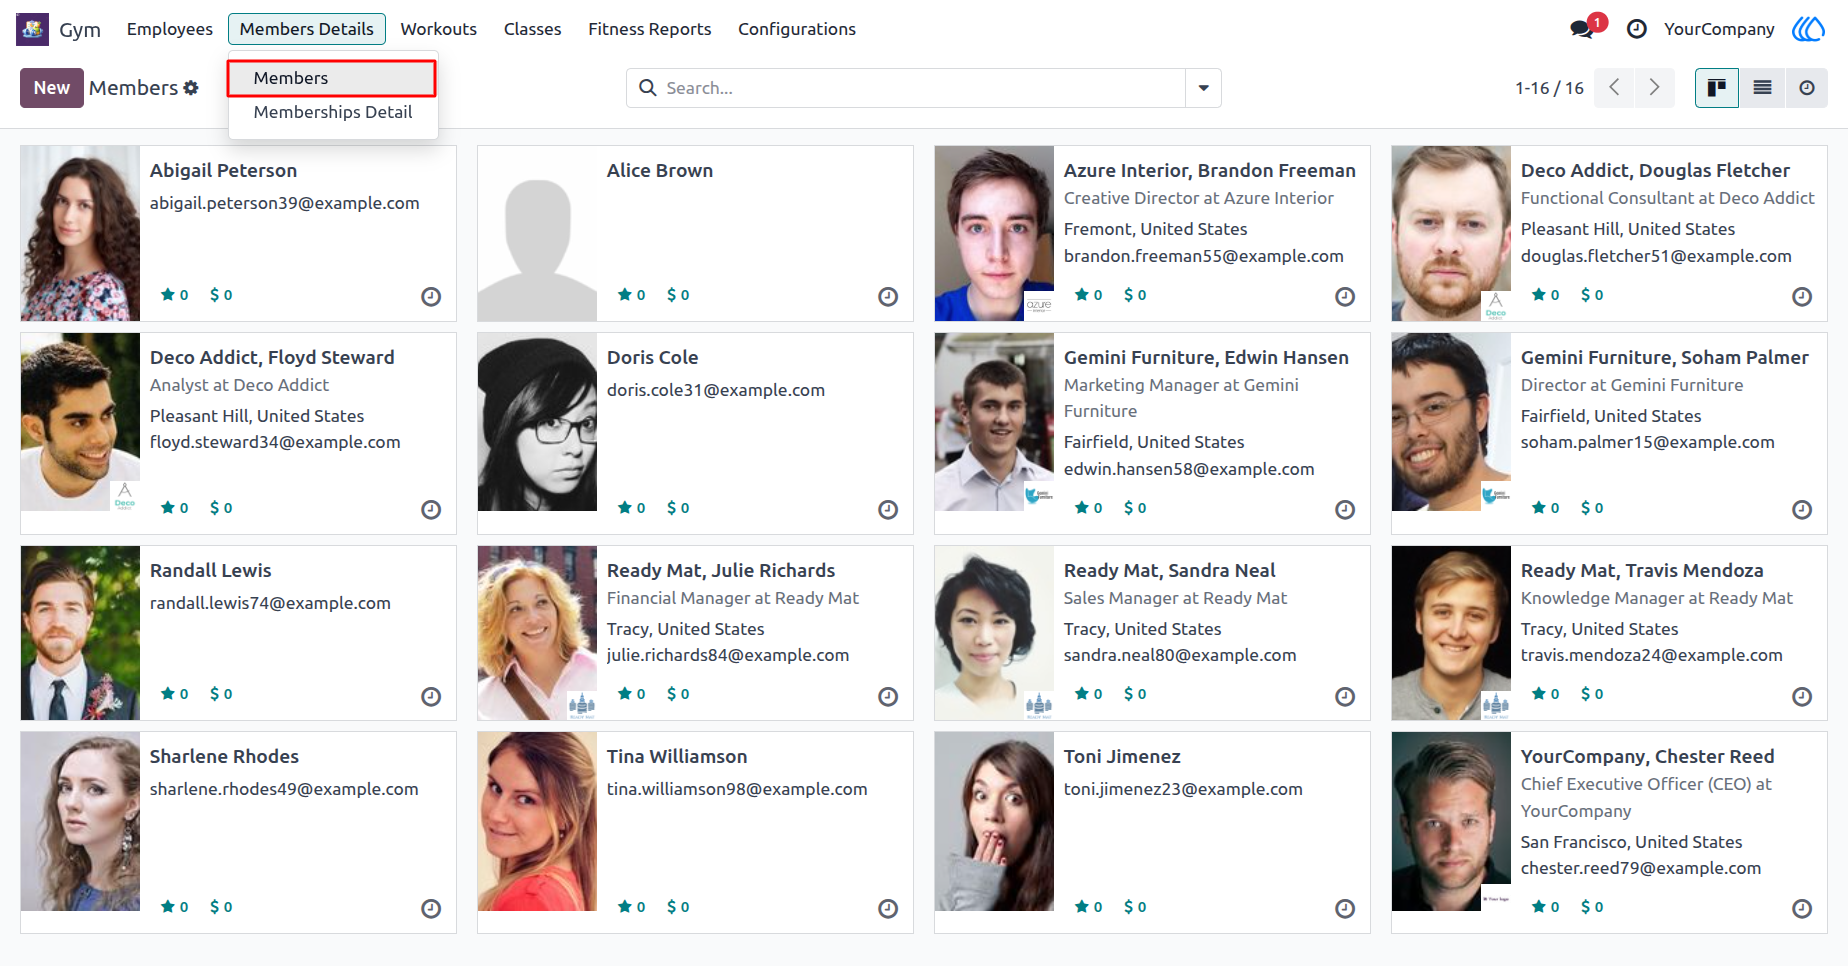
Task: Open Ready Mat, Sandra Neal card title
Action: [1170, 570]
